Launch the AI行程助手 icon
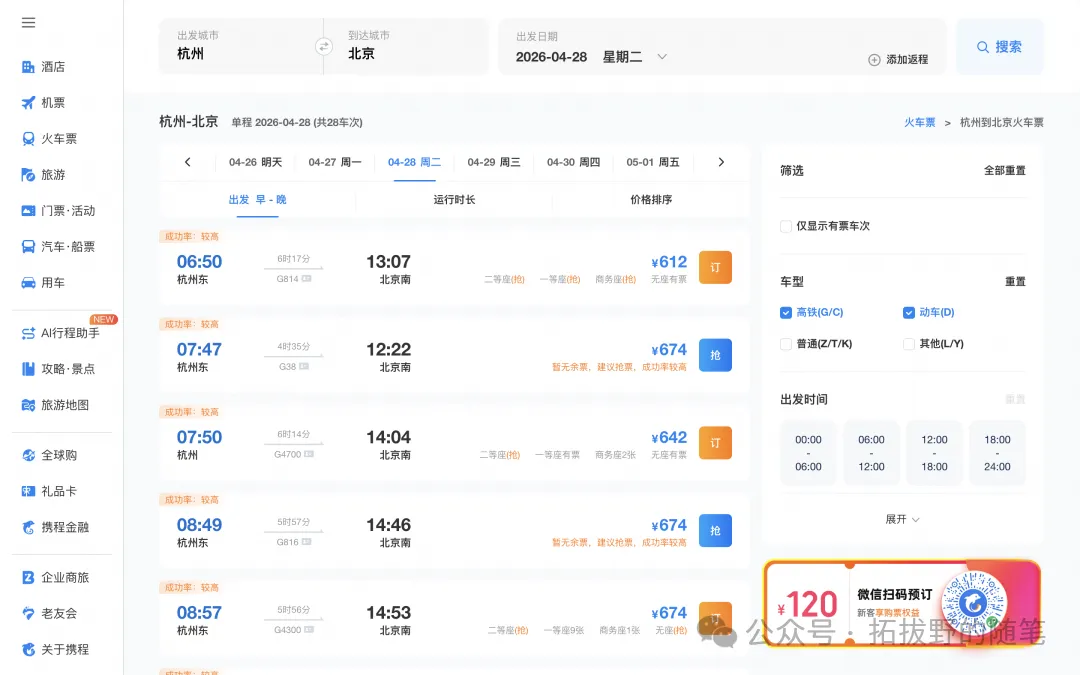 tap(28, 333)
